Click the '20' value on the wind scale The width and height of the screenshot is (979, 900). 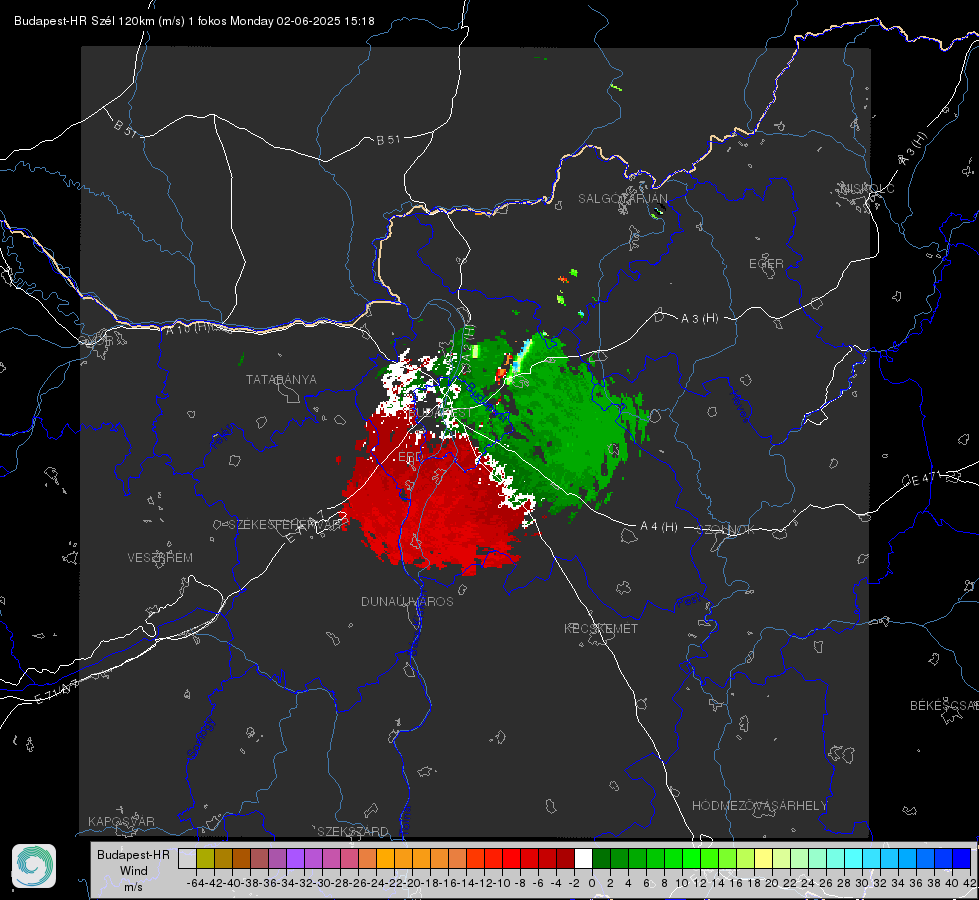tap(772, 883)
